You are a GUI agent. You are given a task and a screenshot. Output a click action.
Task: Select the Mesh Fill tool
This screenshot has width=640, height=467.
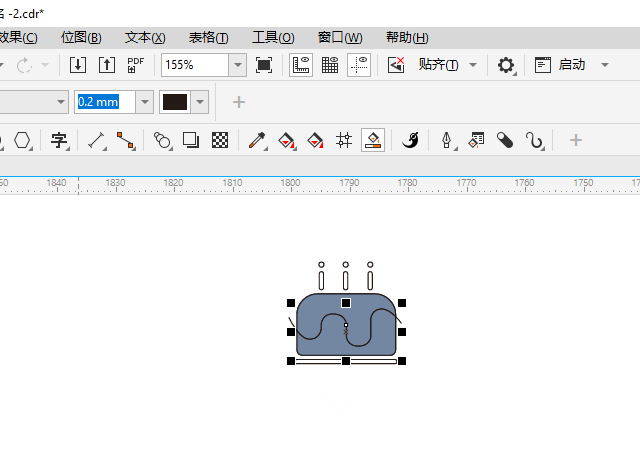coord(344,141)
